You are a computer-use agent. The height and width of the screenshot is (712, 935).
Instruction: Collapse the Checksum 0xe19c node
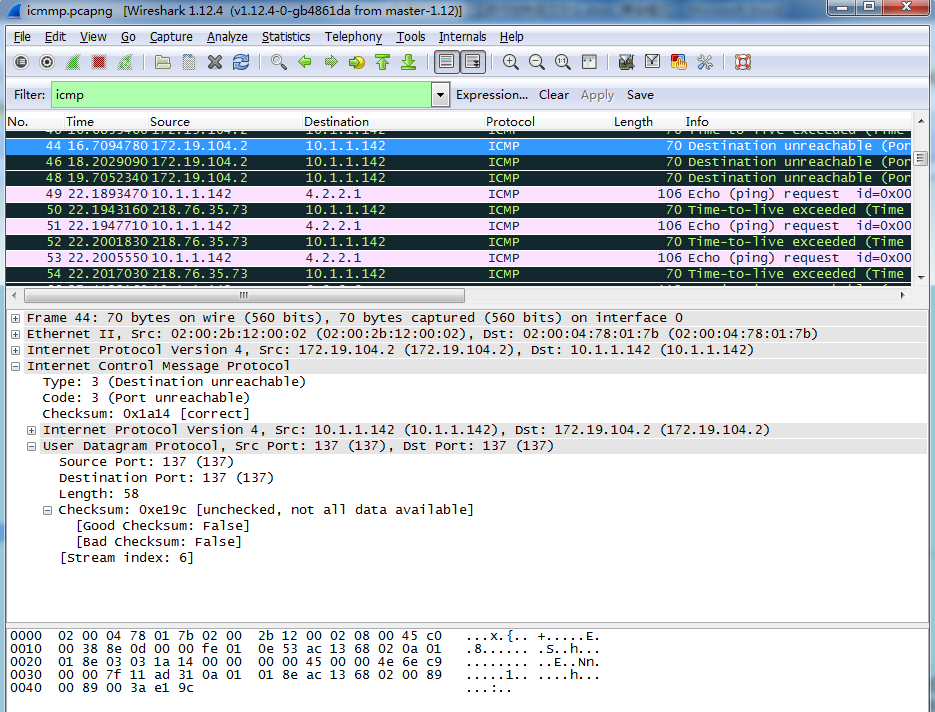click(x=48, y=510)
